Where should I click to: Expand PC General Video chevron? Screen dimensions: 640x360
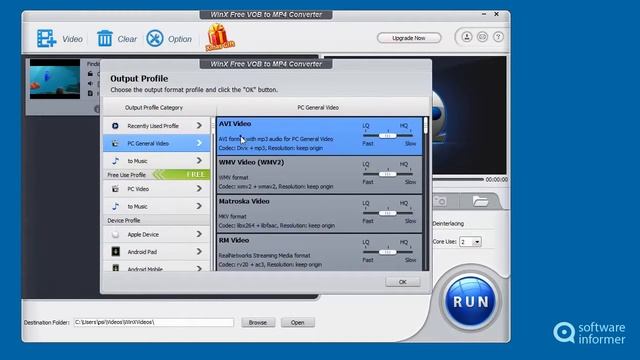pos(199,143)
